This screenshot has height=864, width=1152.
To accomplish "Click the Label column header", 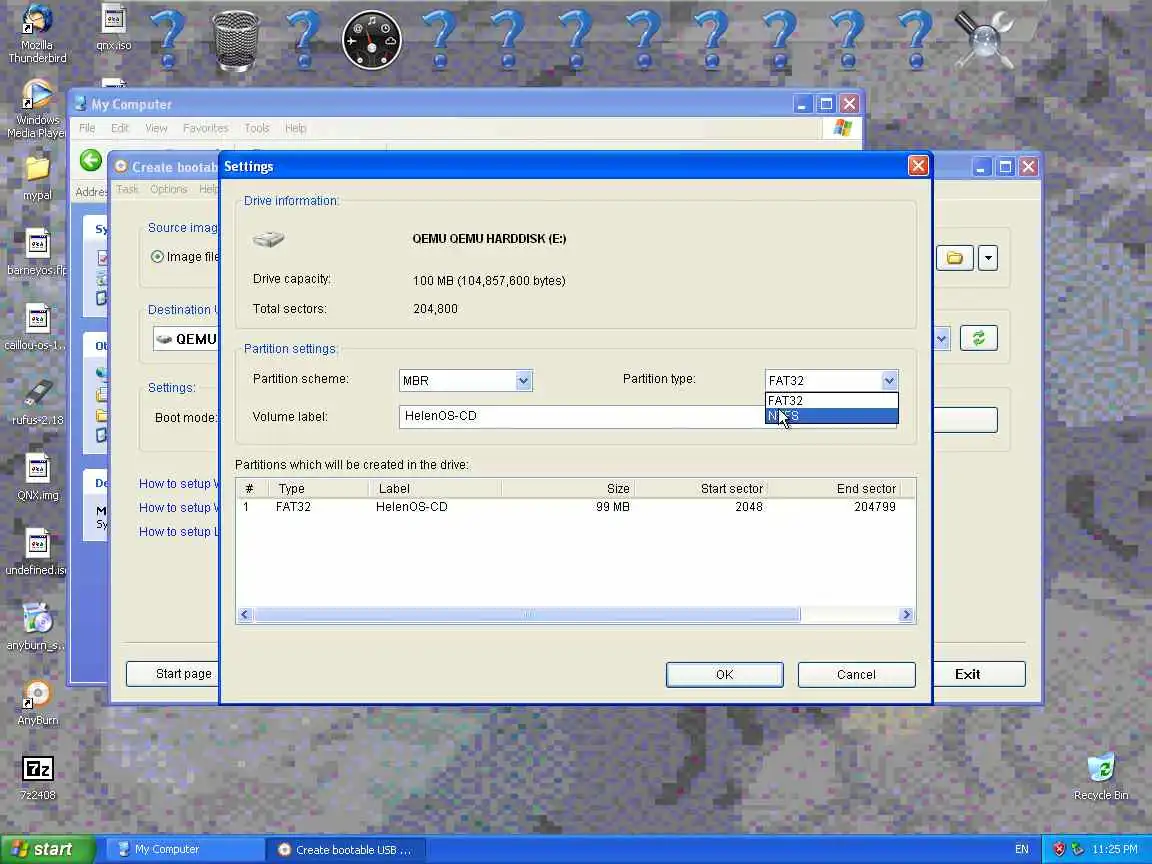I will point(435,489).
